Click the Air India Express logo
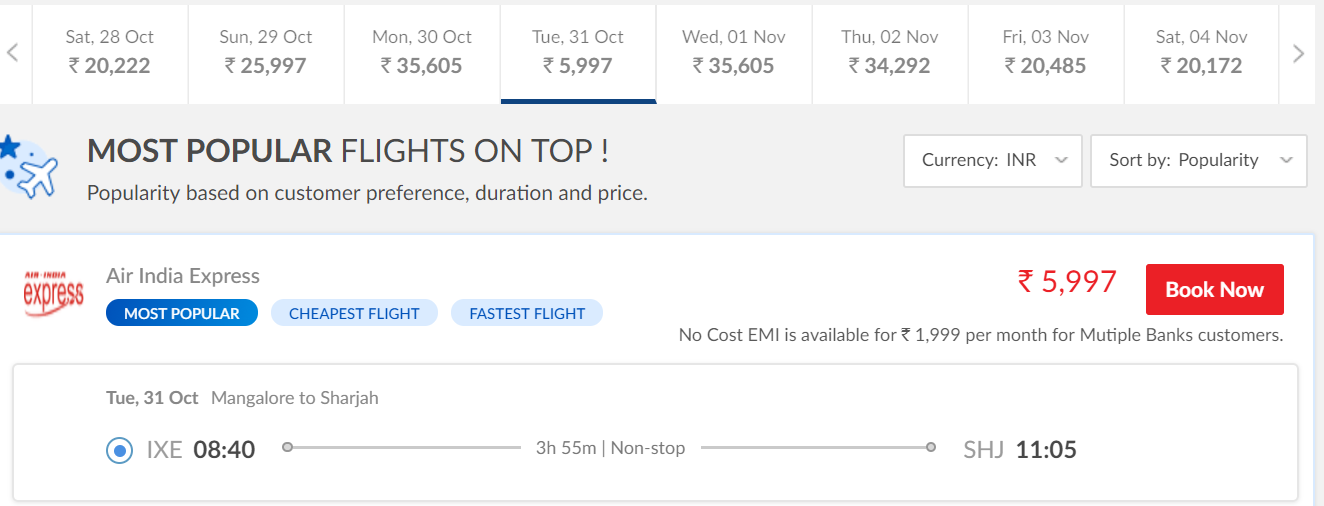 53,293
